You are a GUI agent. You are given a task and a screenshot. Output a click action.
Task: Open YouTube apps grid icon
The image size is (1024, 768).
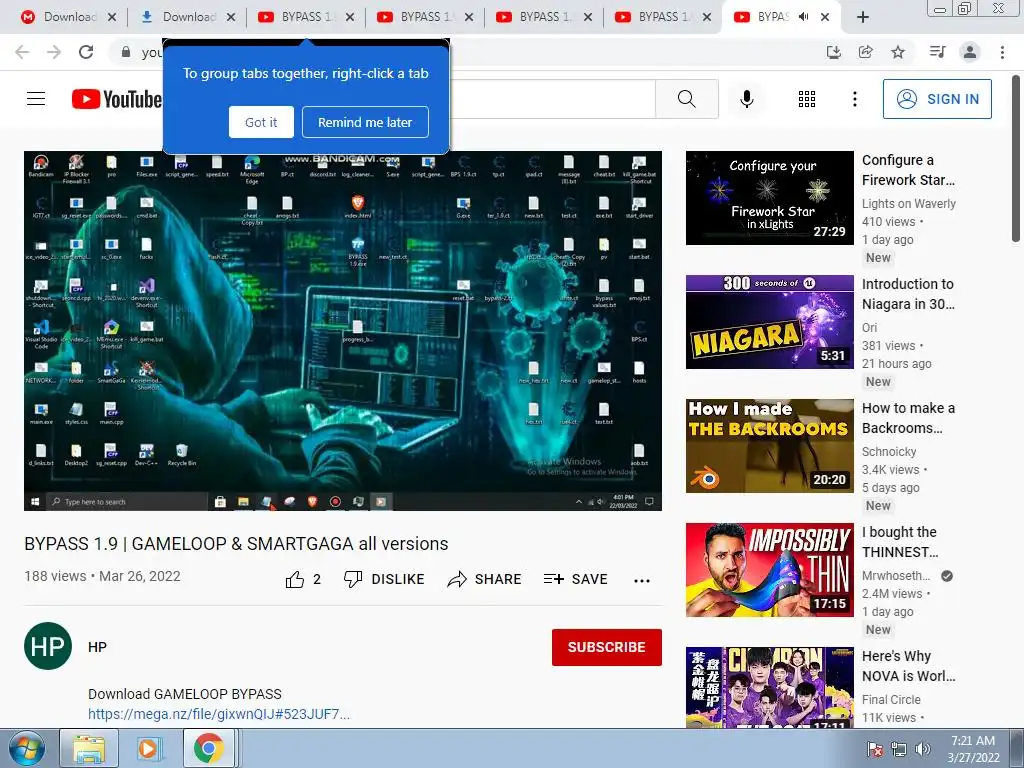[807, 99]
